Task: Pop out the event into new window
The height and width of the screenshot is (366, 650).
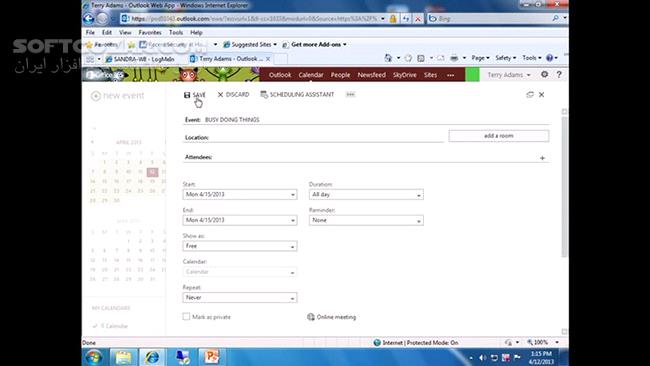Action: pos(530,95)
